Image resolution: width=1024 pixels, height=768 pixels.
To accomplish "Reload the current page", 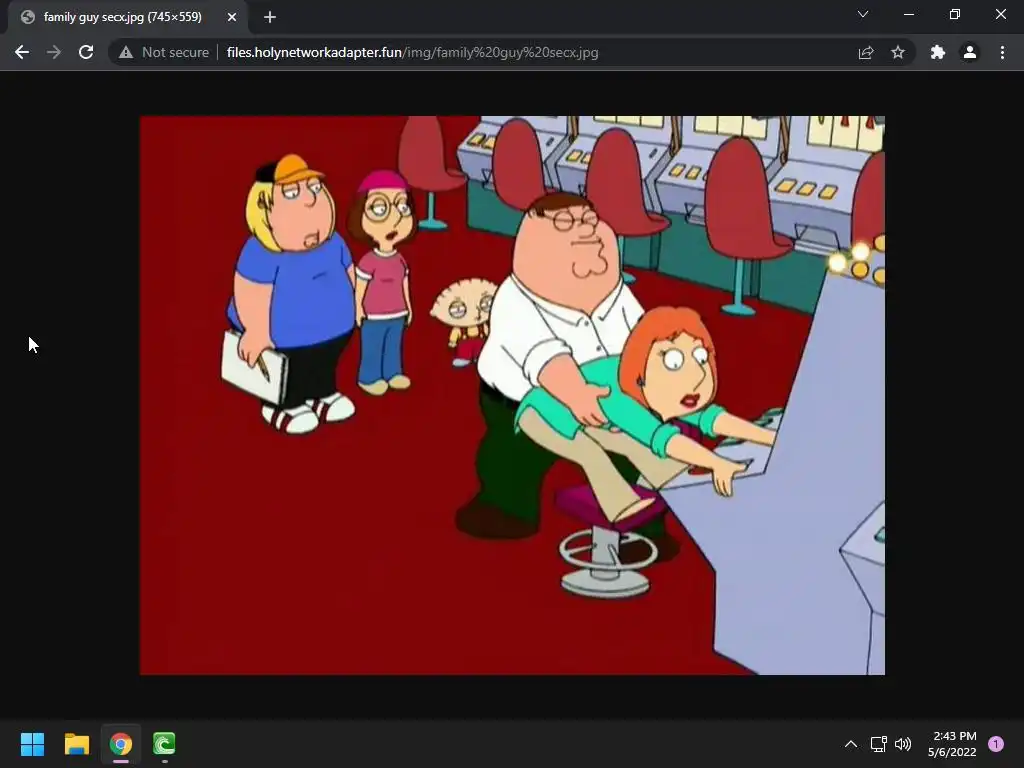I will (86, 52).
